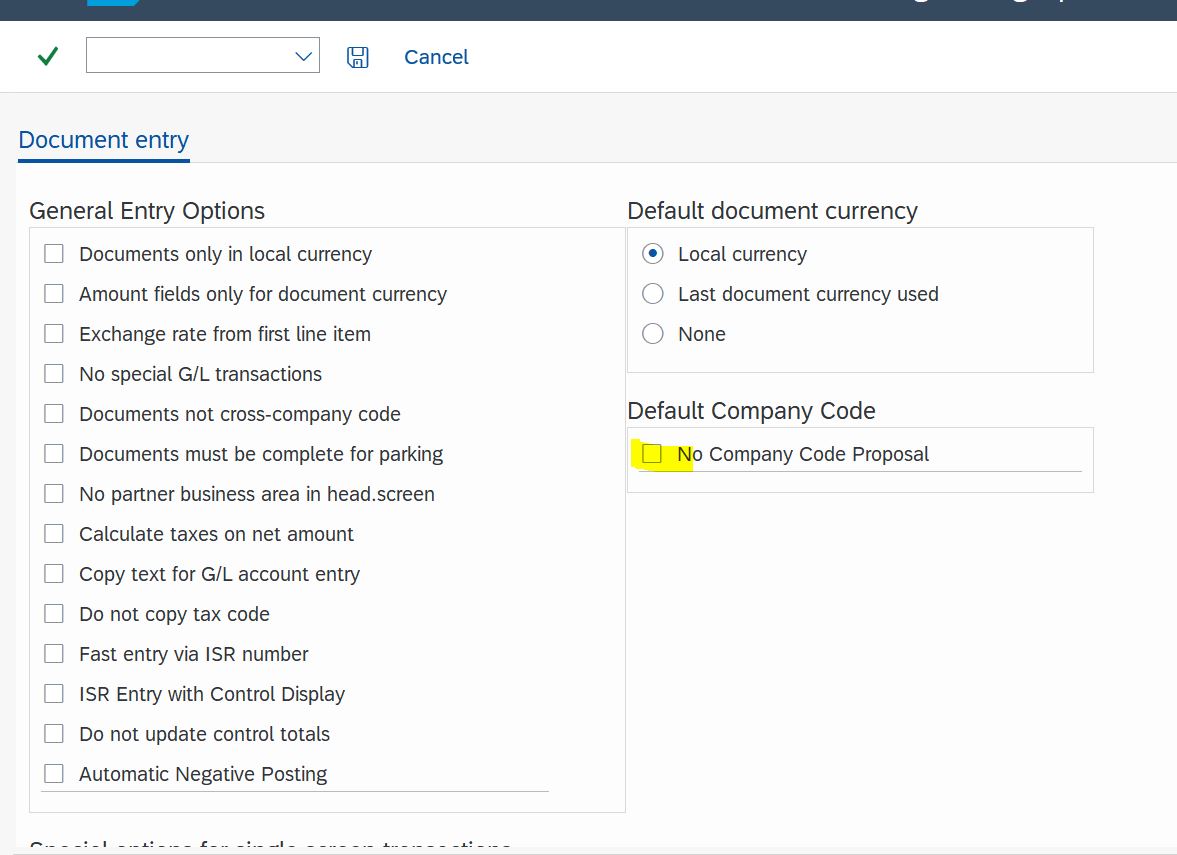Check Amount fields only for document currency
Viewport: 1177px width, 855px height.
54,293
